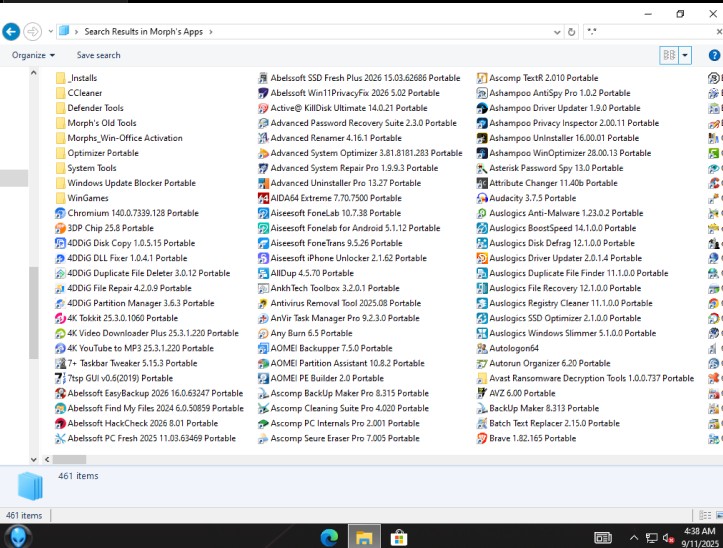
Task: Select AnVir Task Manager Pro 9.2.3.0
Action: [x=345, y=318]
